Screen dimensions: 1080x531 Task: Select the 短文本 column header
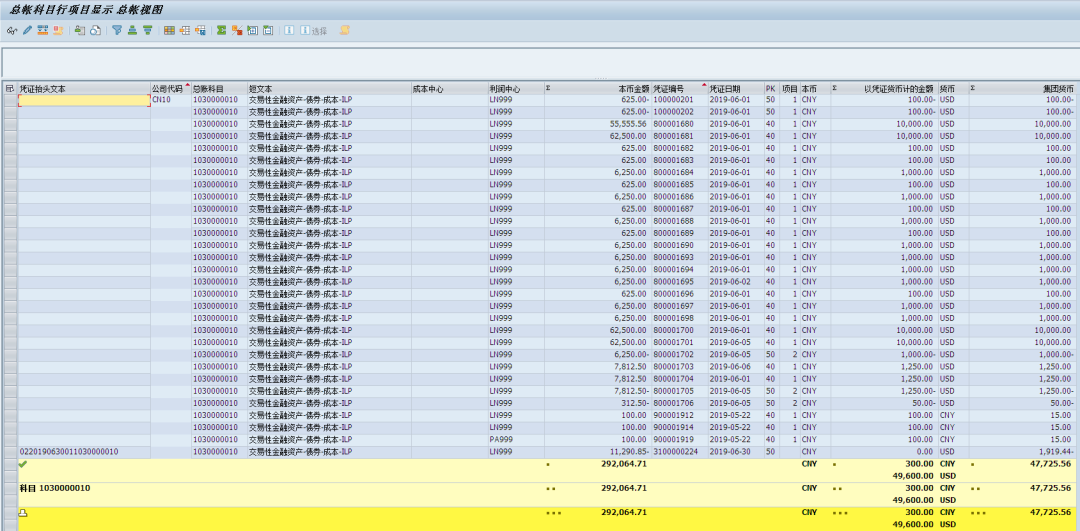pos(329,89)
